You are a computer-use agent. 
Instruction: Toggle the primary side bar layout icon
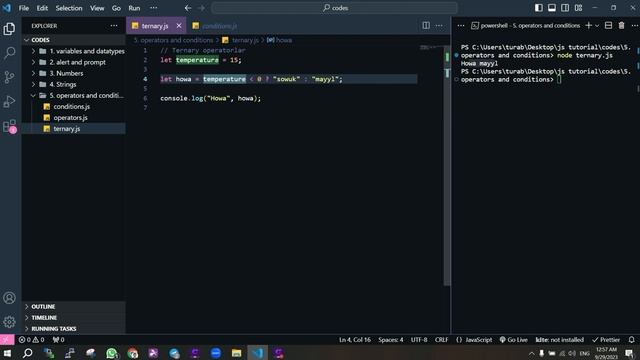(x=539, y=8)
